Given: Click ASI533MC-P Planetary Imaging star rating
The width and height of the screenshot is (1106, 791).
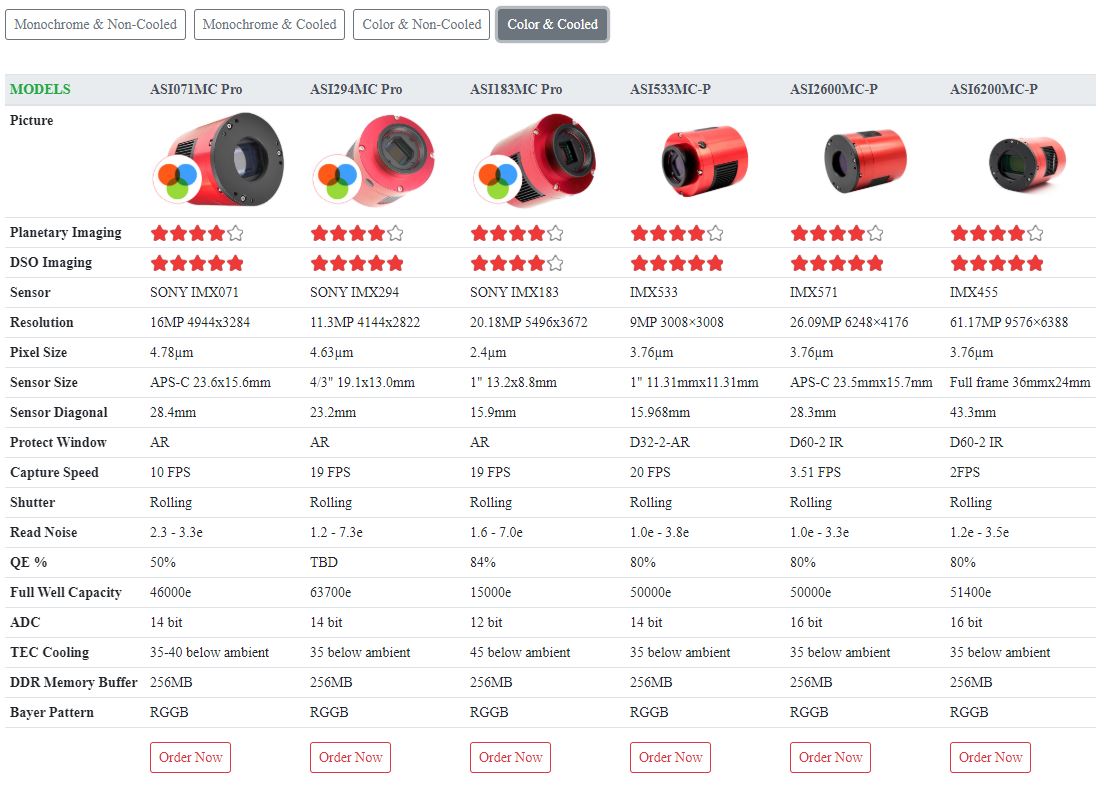Looking at the screenshot, I should point(677,233).
